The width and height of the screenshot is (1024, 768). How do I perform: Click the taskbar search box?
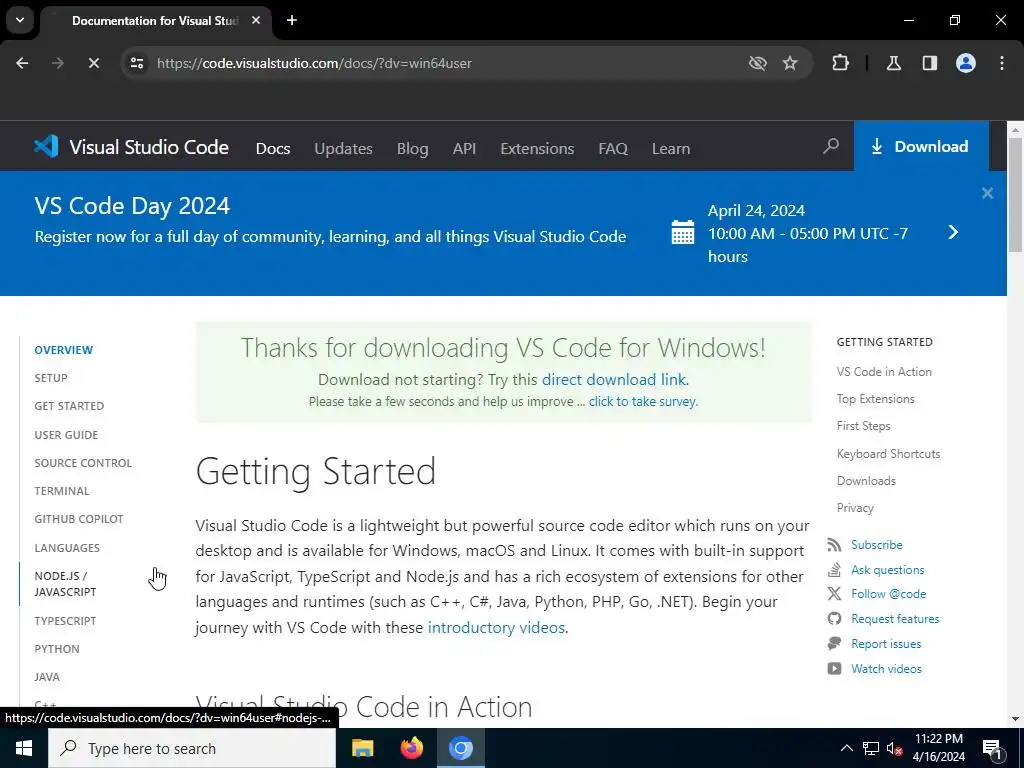(x=192, y=748)
